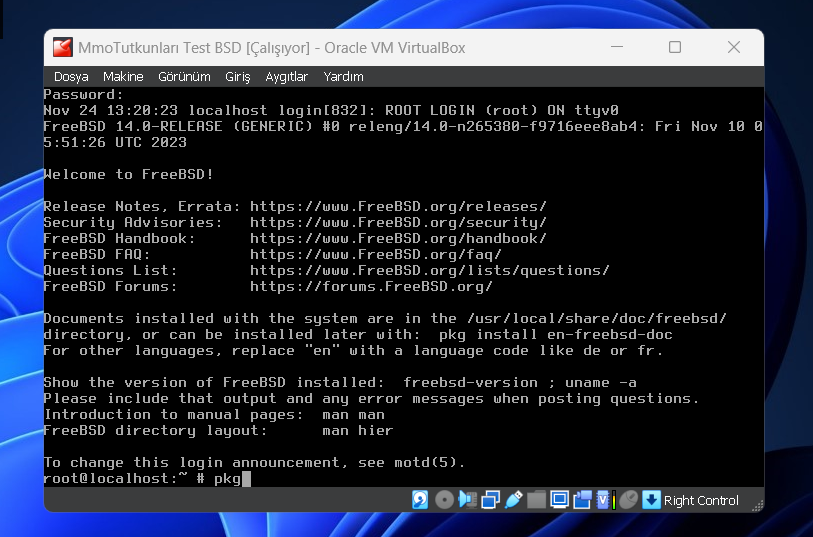
Task: Click the window resize grip
Action: click(x=757, y=505)
